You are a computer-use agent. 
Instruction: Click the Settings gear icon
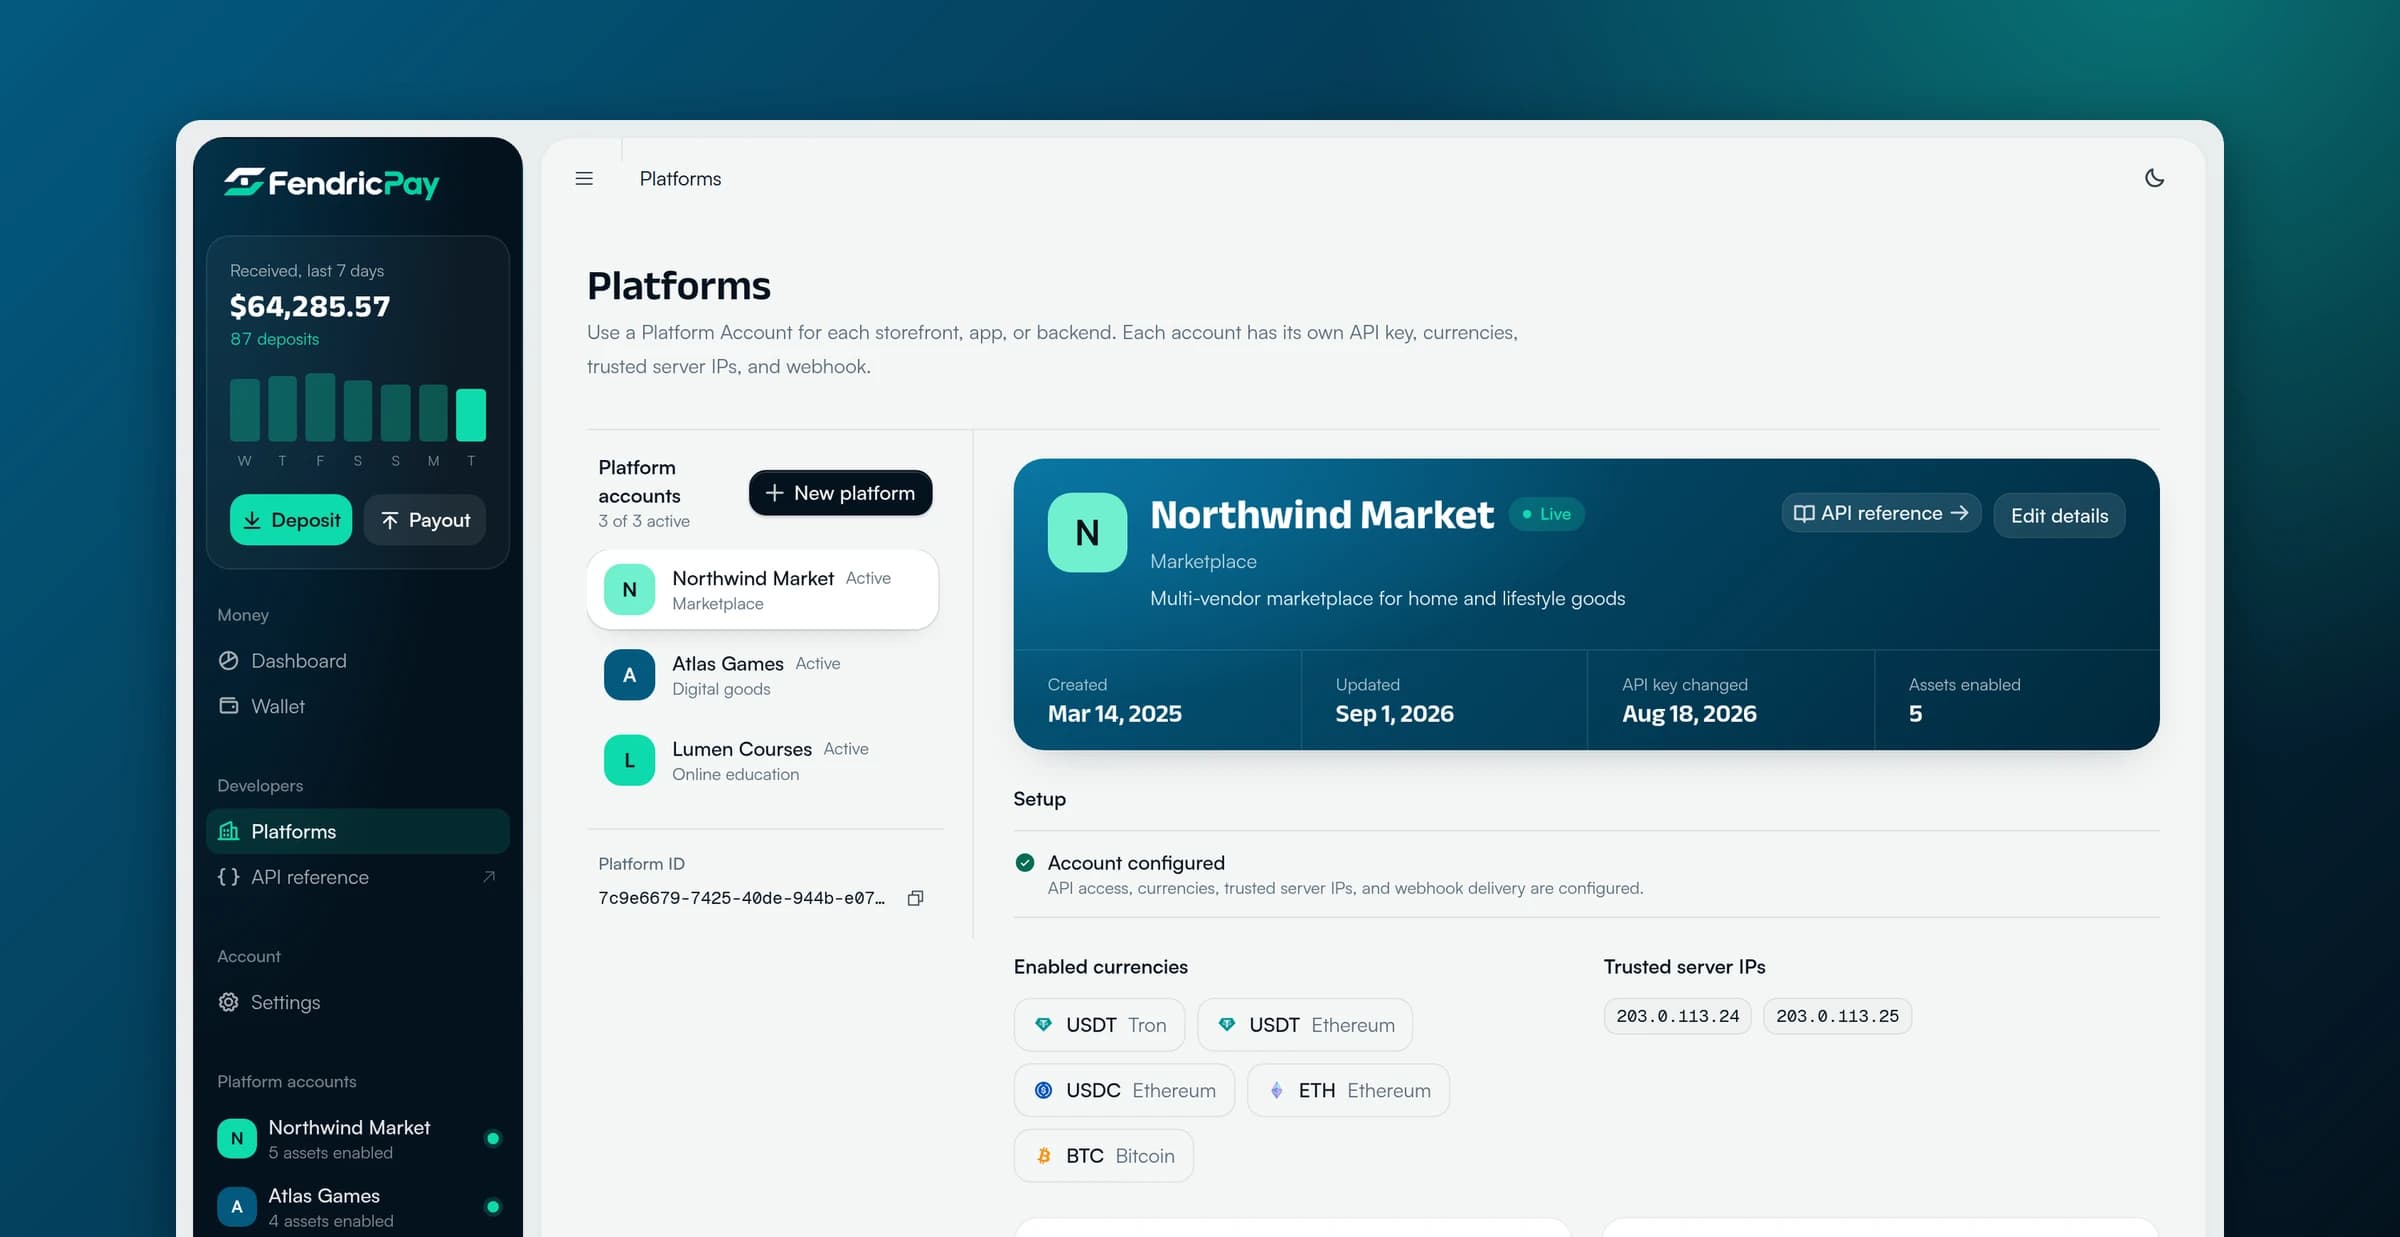pyautogui.click(x=229, y=1002)
